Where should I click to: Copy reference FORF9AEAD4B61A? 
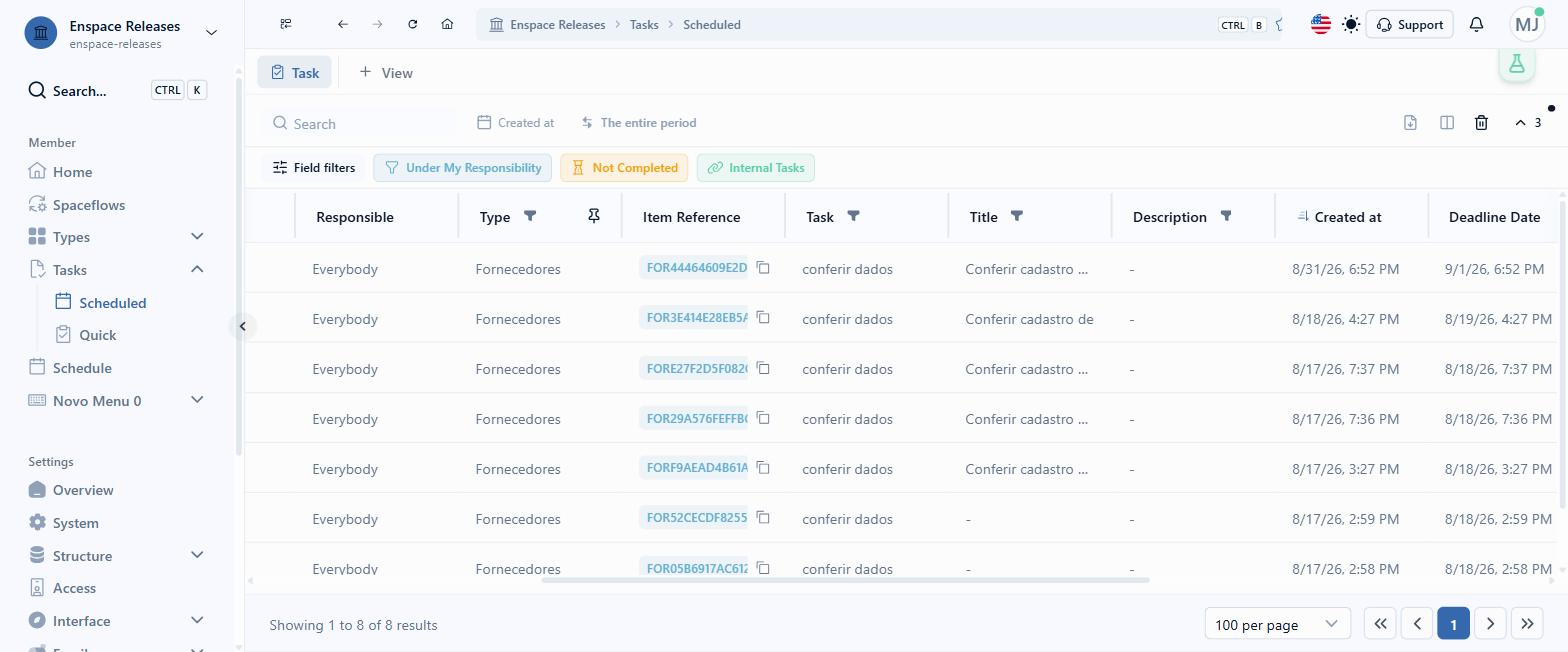763,468
